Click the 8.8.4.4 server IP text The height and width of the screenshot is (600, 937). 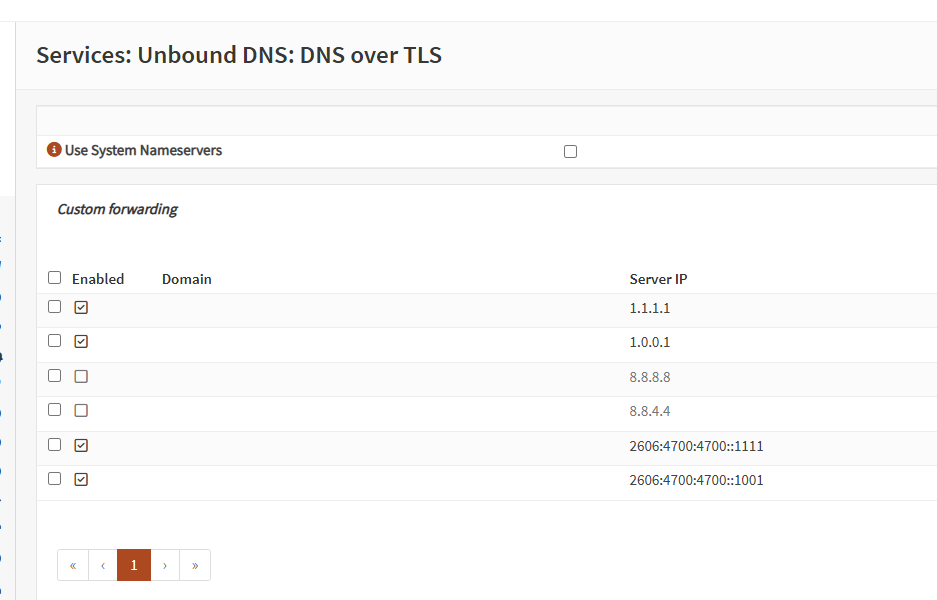[x=650, y=411]
